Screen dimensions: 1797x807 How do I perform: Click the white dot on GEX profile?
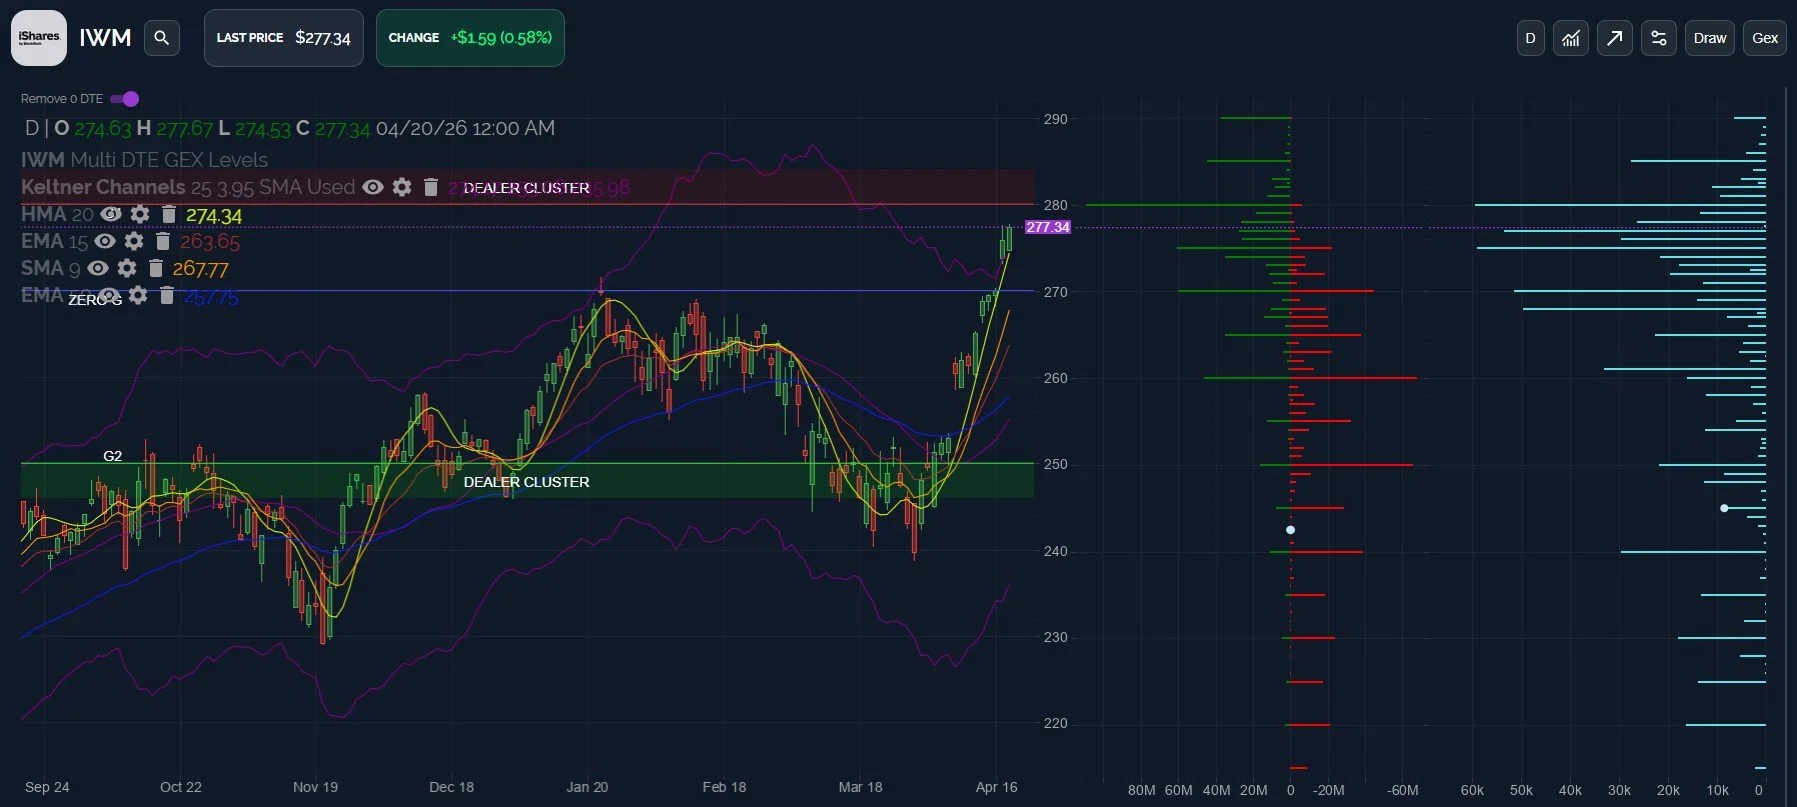pos(1290,530)
